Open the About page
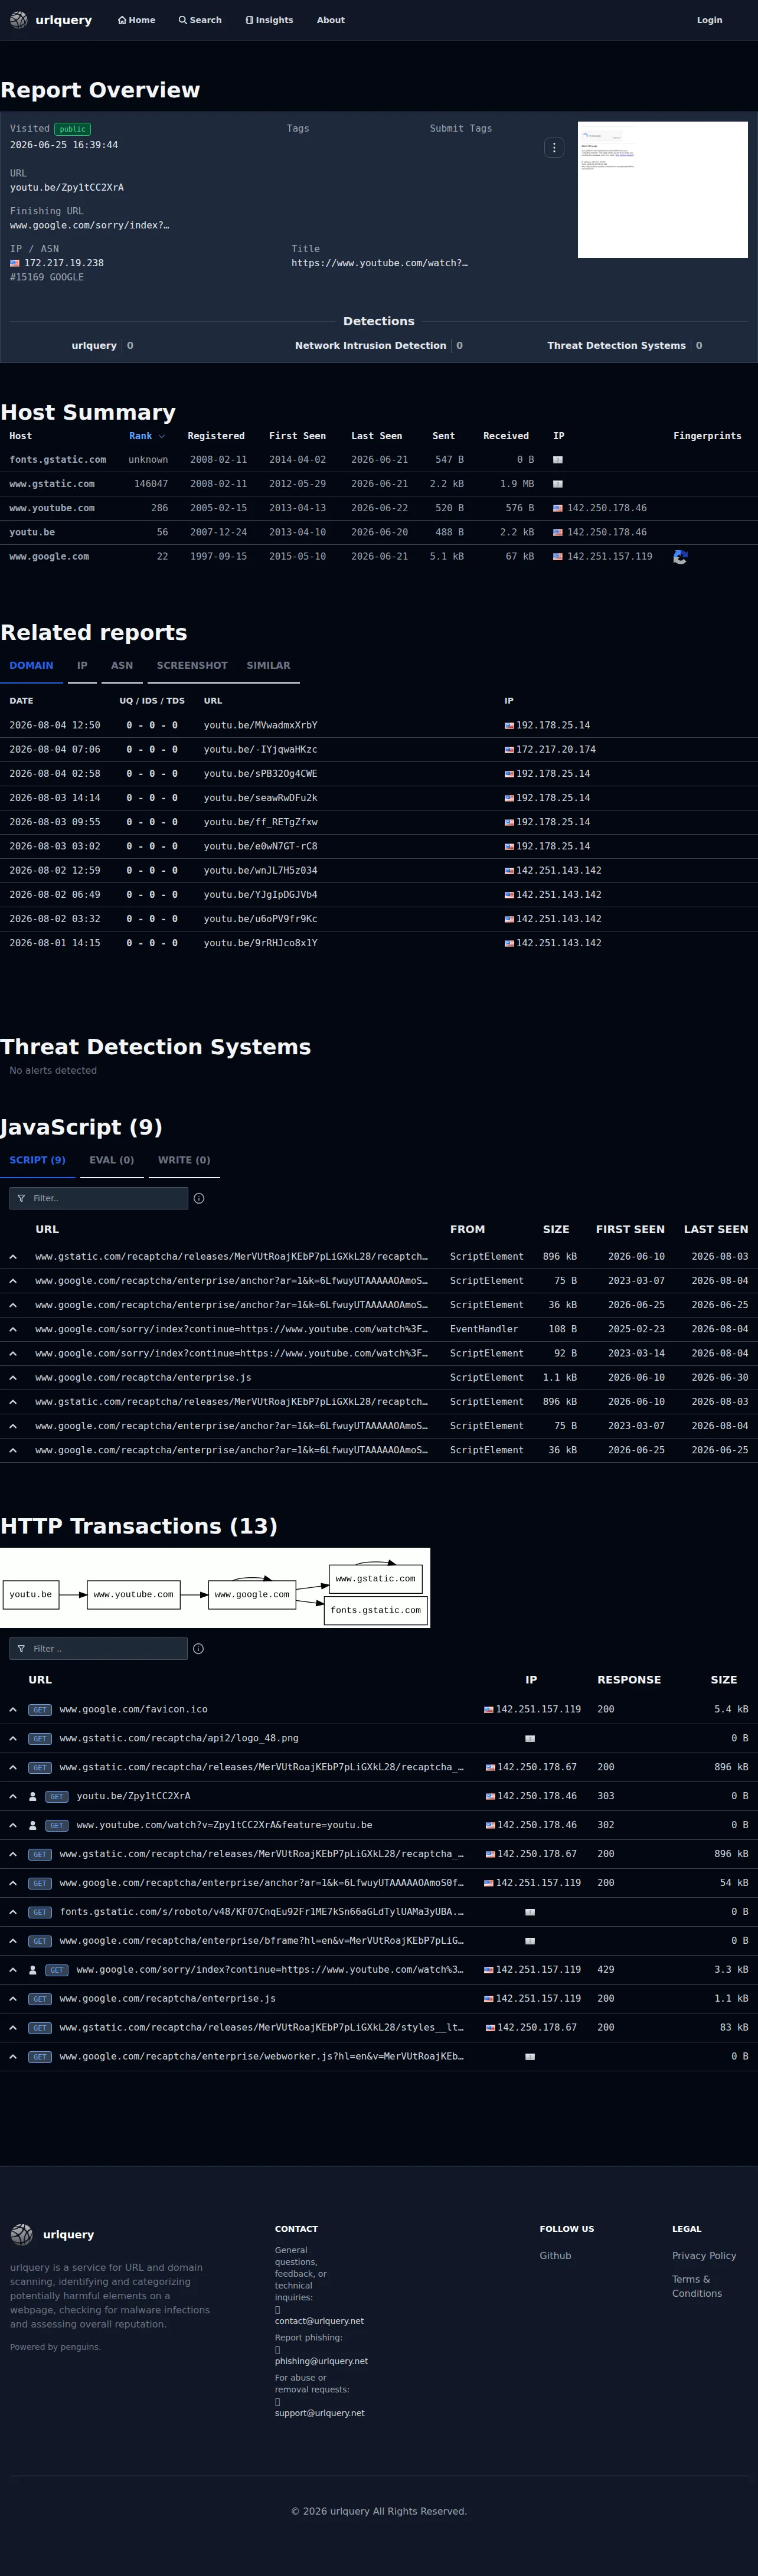The height and width of the screenshot is (2576, 758). click(x=331, y=20)
